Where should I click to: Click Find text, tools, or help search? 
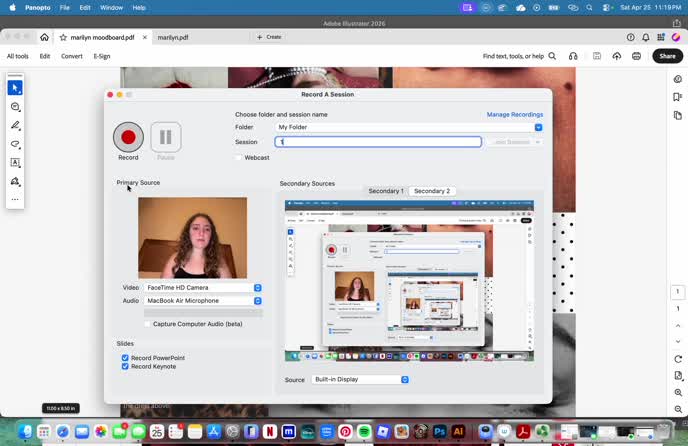coord(520,56)
